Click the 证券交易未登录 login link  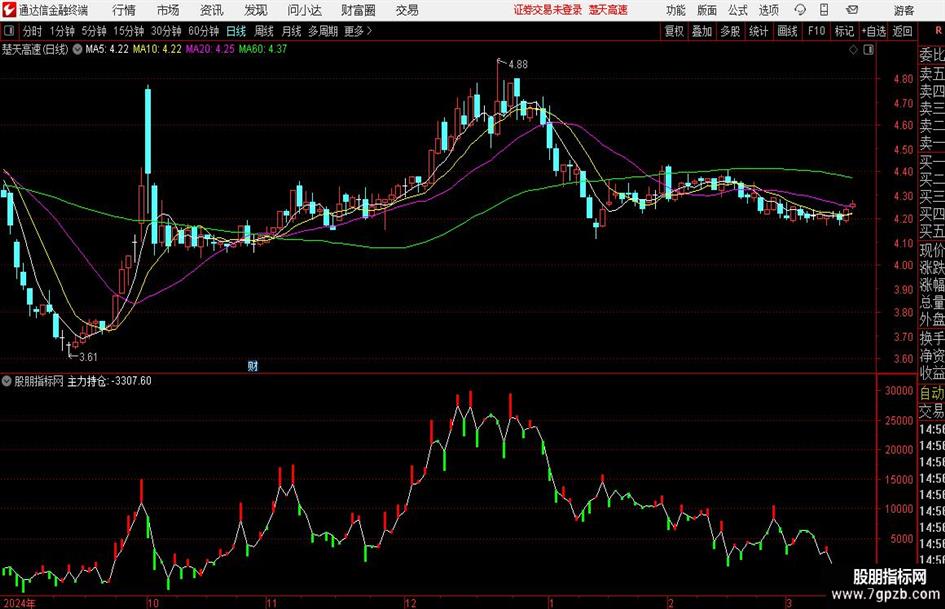548,10
